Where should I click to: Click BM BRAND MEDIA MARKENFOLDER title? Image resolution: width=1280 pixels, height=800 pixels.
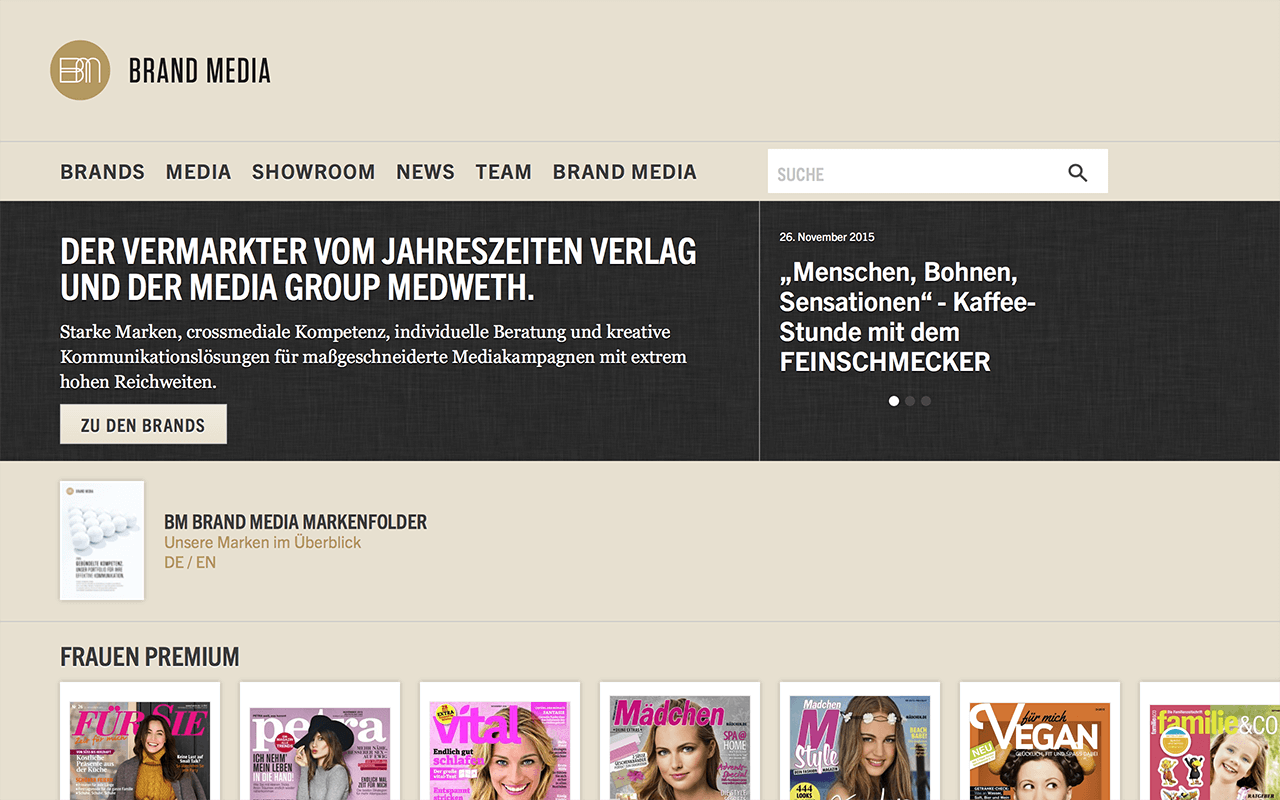(x=295, y=522)
